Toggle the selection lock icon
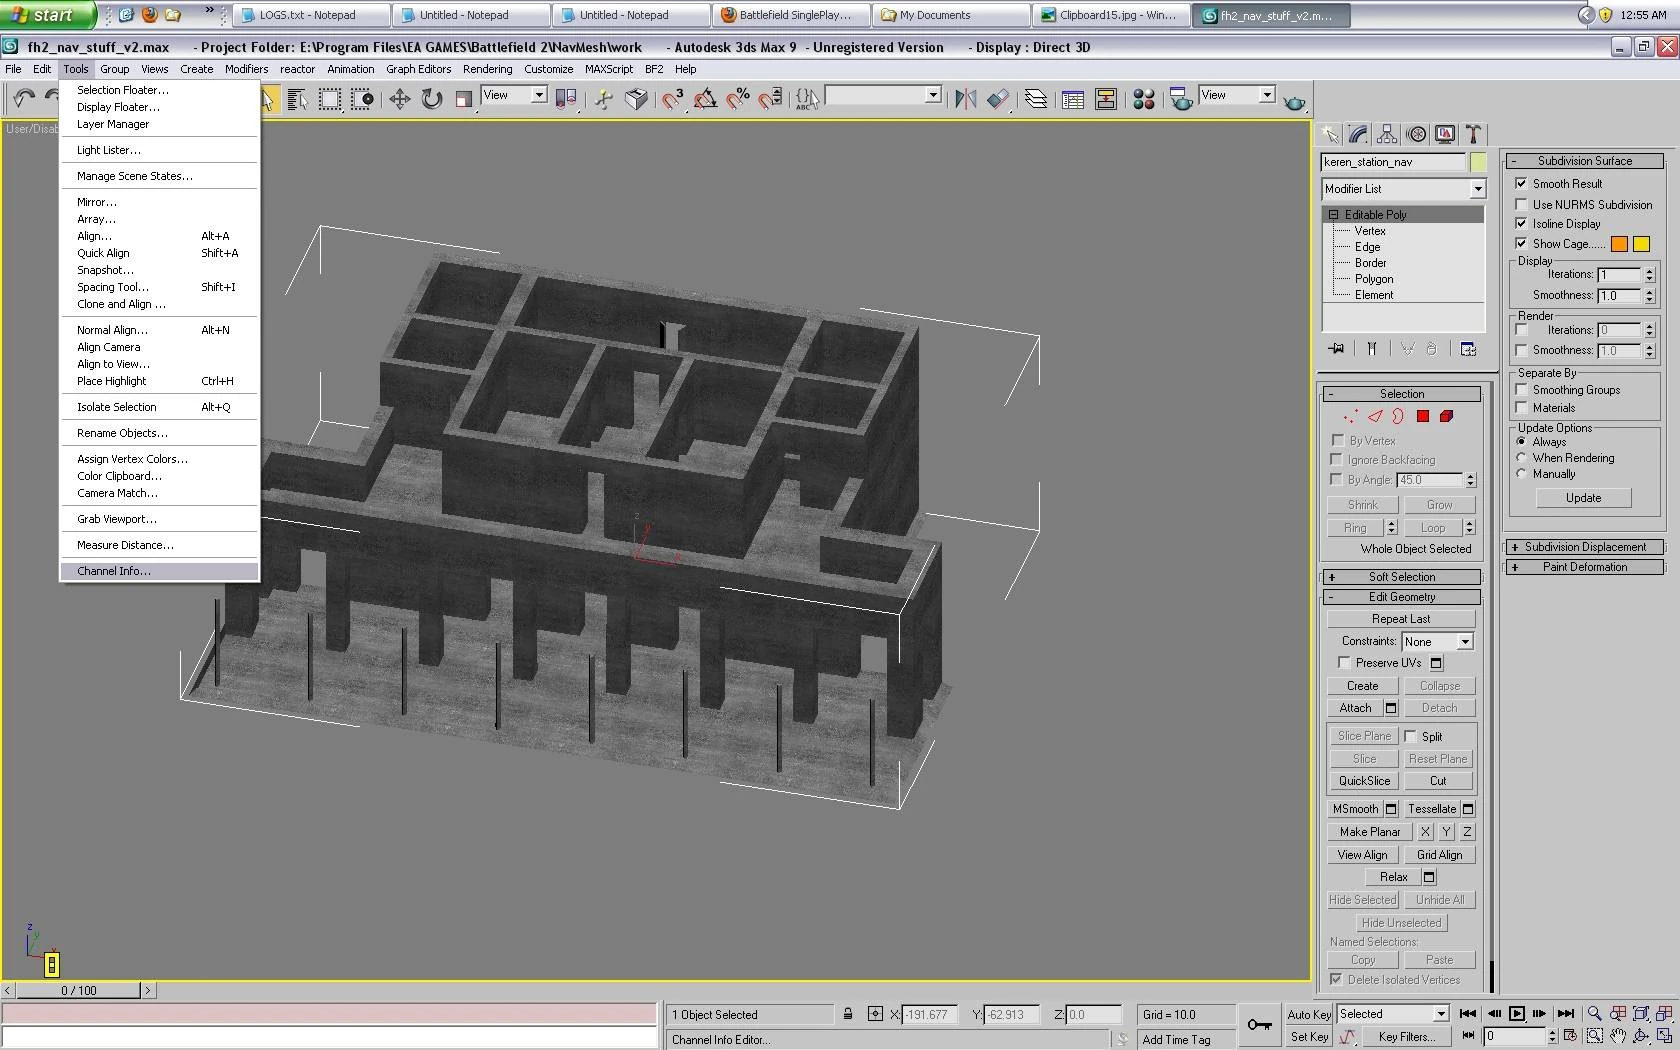 (x=848, y=1014)
